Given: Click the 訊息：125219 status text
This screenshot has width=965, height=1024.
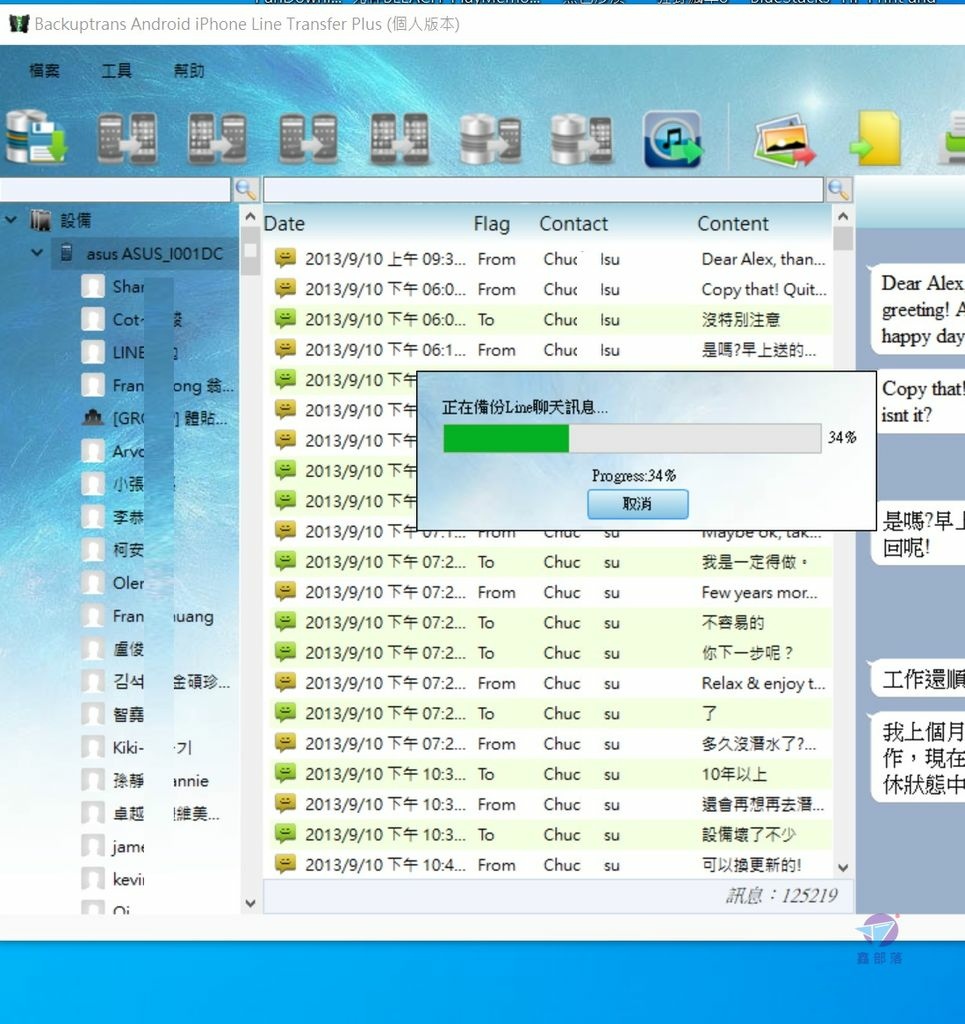Looking at the screenshot, I should (x=782, y=895).
